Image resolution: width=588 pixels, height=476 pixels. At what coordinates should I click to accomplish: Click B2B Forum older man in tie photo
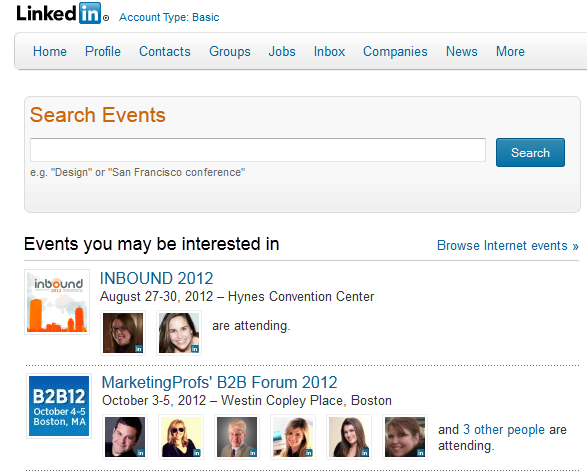coord(237,437)
